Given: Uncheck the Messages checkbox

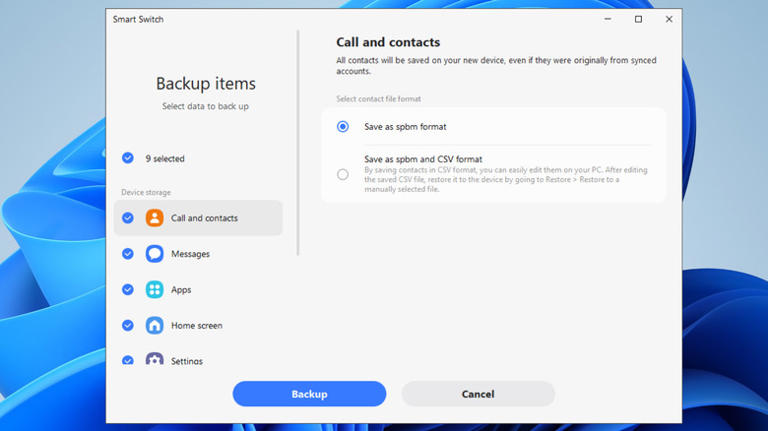Looking at the screenshot, I should (127, 254).
